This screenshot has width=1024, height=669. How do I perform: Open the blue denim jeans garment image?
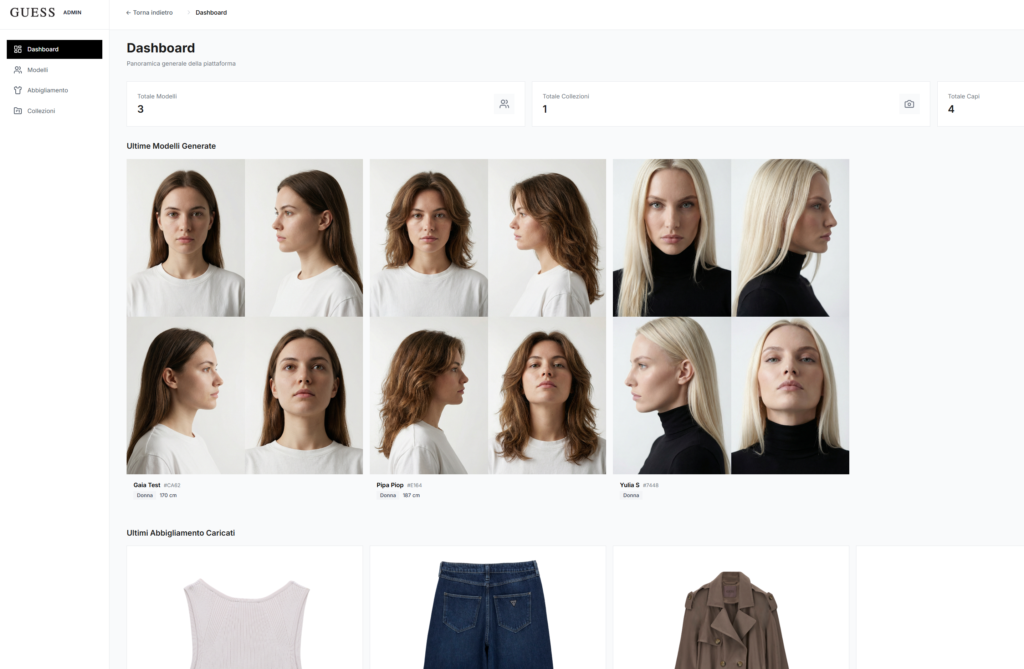487,615
